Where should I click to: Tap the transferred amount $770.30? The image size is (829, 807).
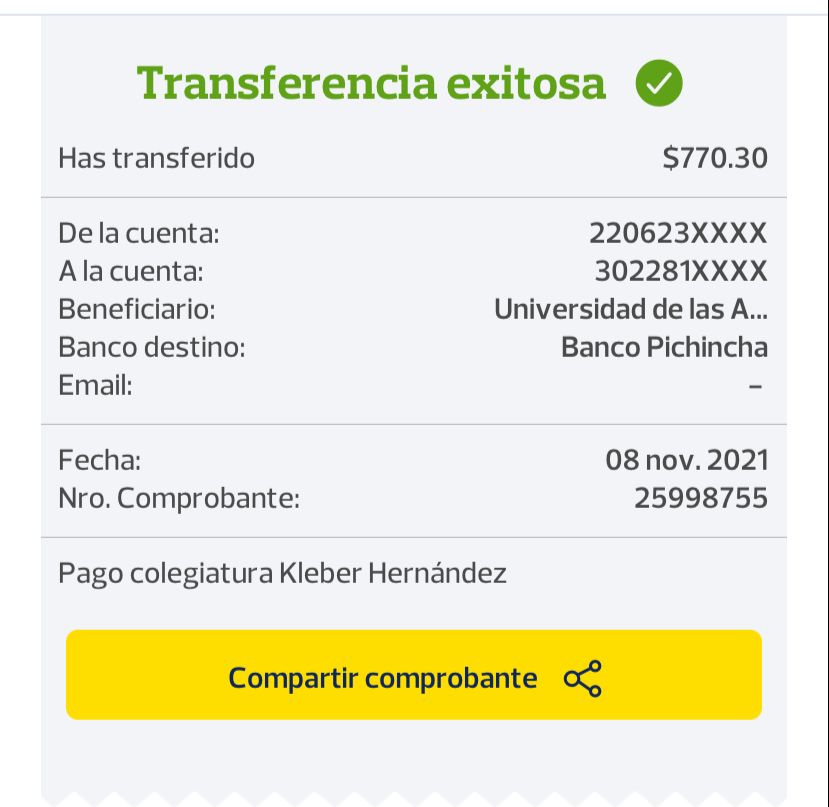(715, 158)
